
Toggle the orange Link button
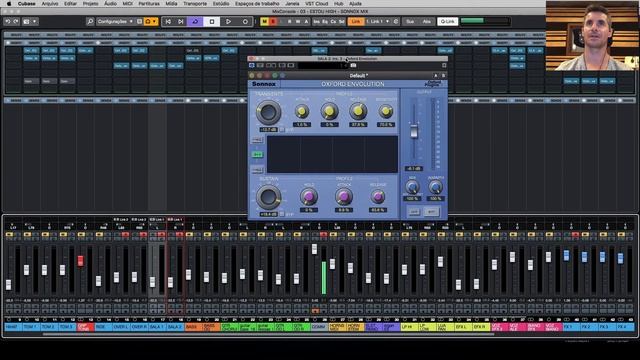coord(356,22)
